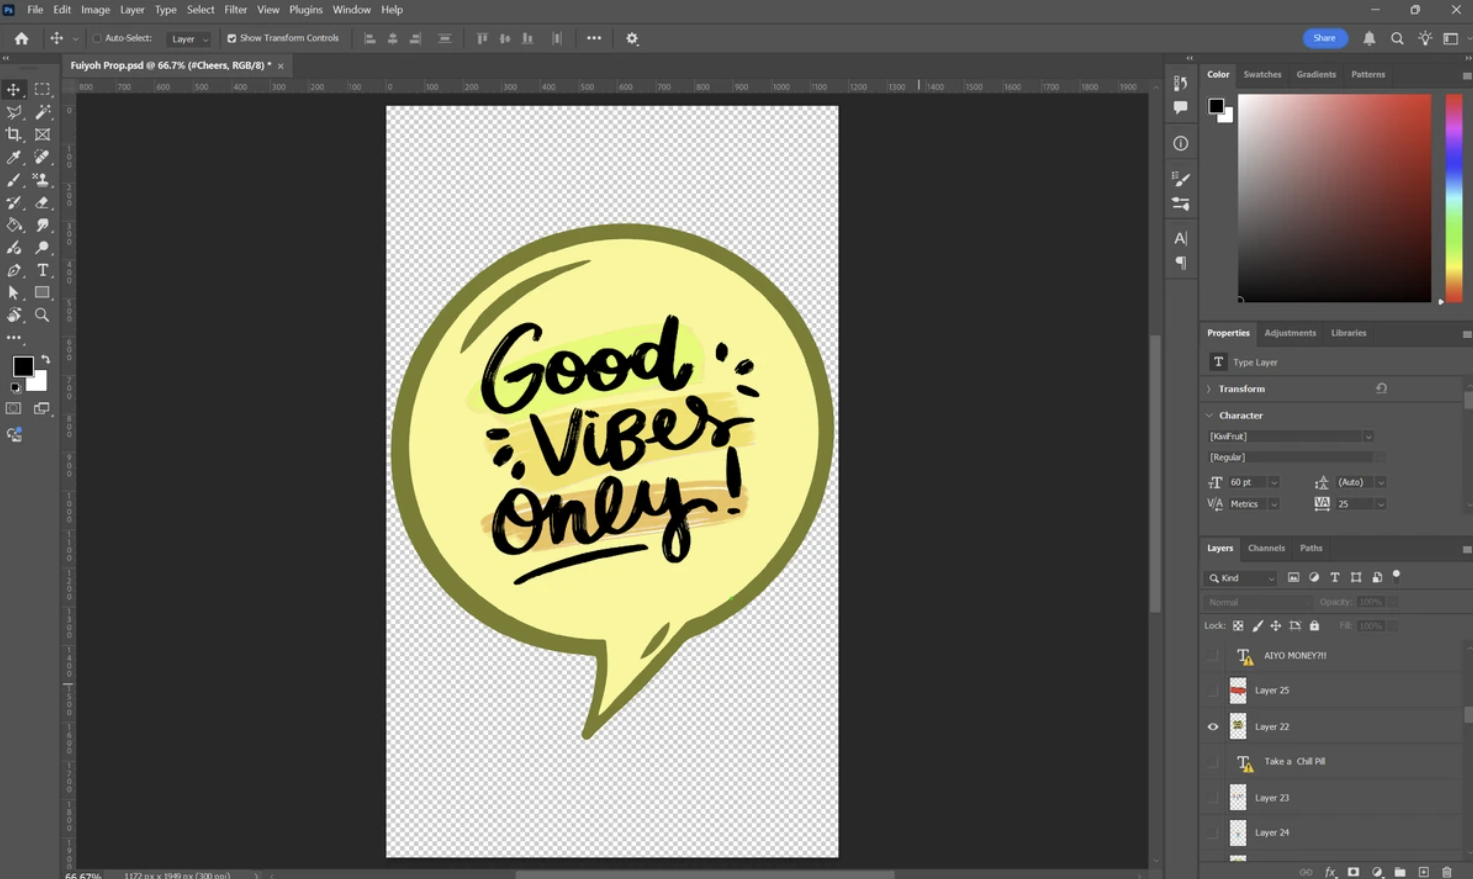1473x879 pixels.
Task: Expand the Transform section in Properties
Action: [1209, 389]
